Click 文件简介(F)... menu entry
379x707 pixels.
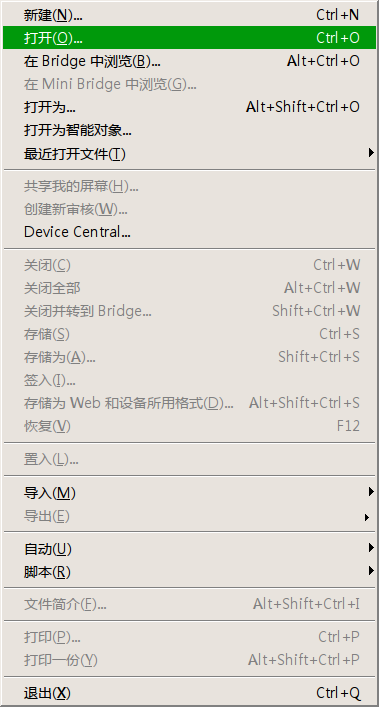pyautogui.click(x=189, y=604)
